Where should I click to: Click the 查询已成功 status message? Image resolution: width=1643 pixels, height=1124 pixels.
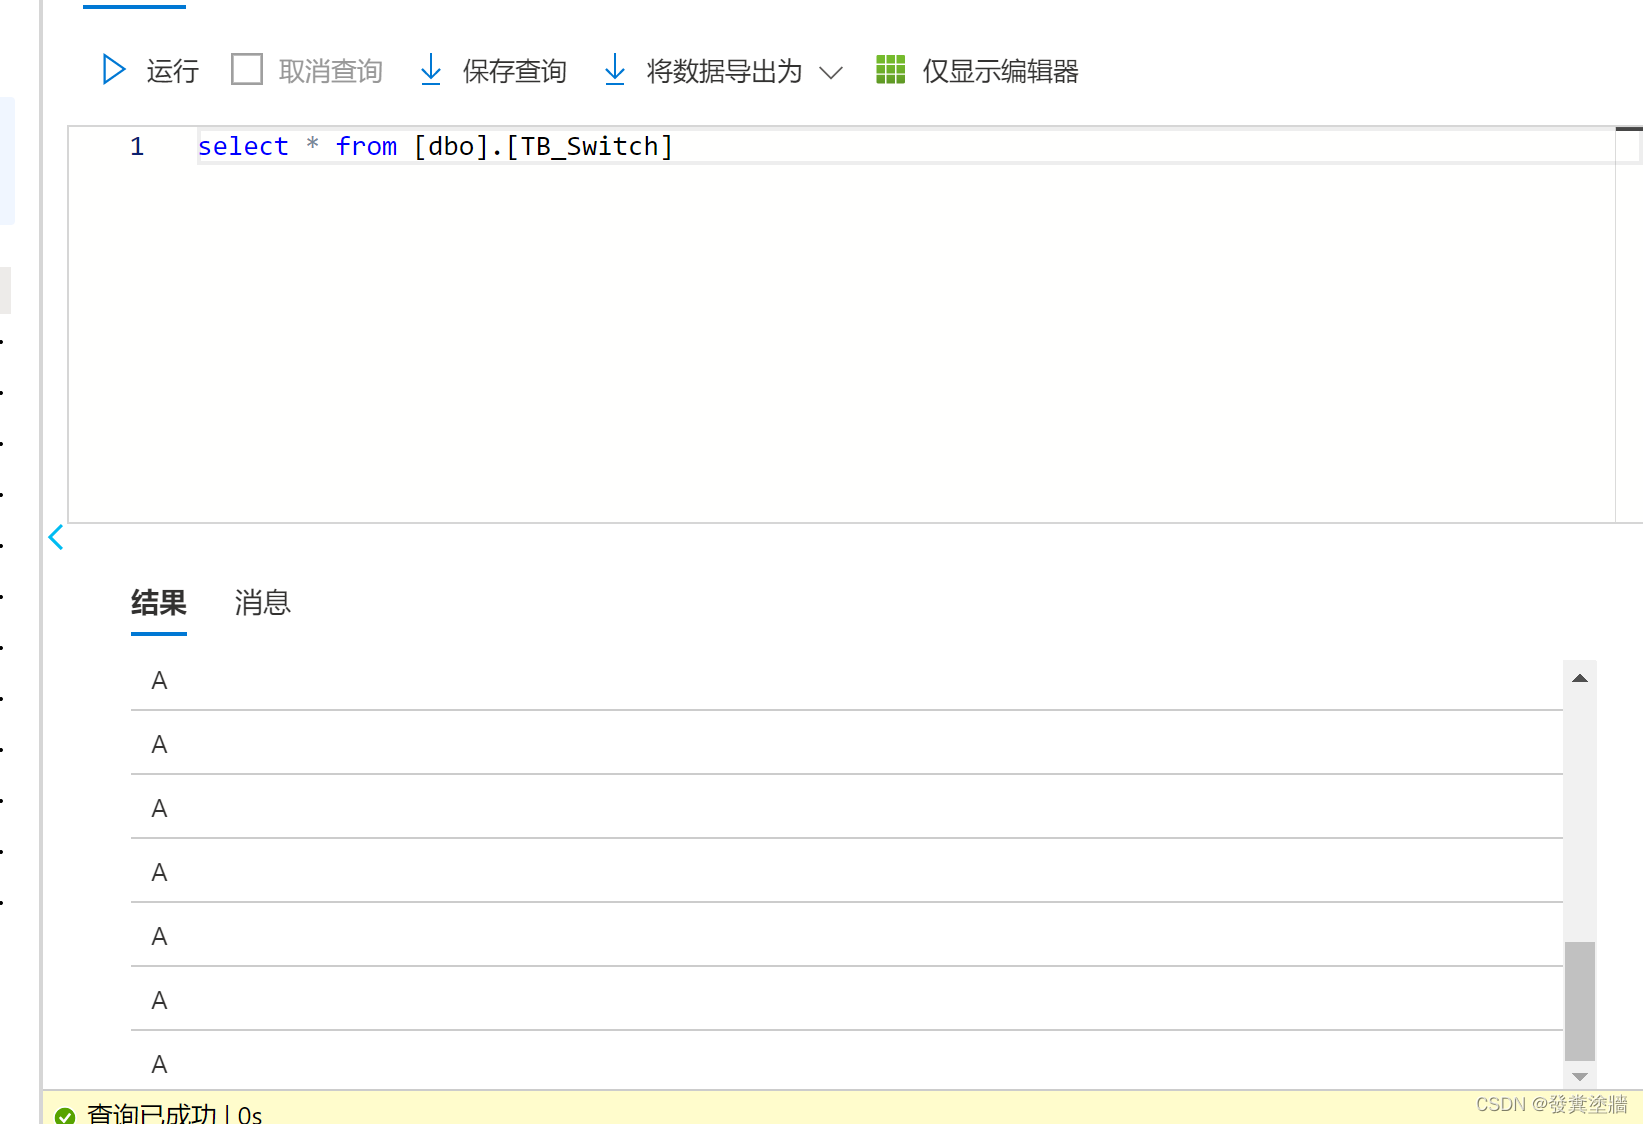click(151, 1114)
